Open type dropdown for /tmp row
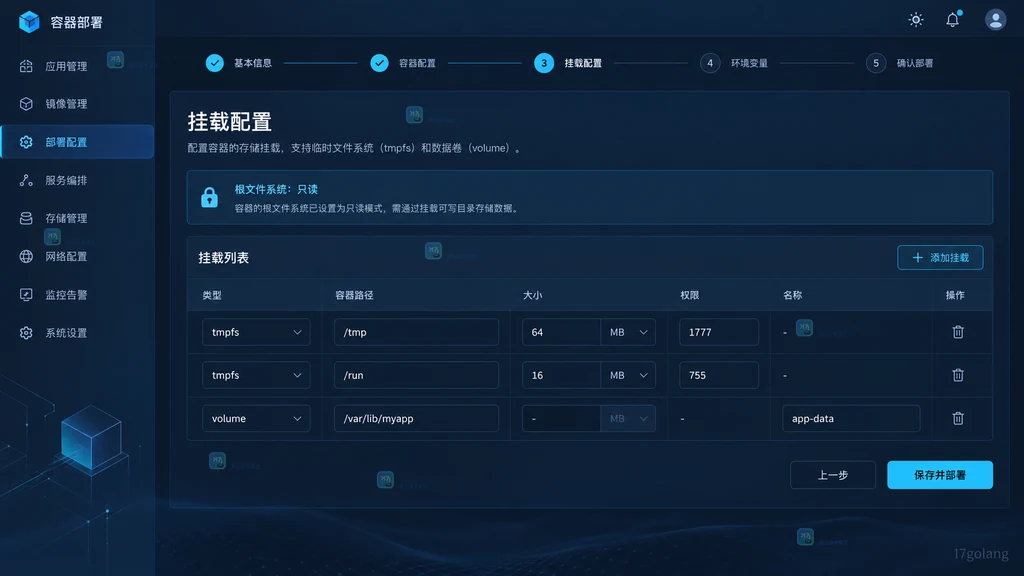Viewport: 1024px width, 576px height. 256,332
